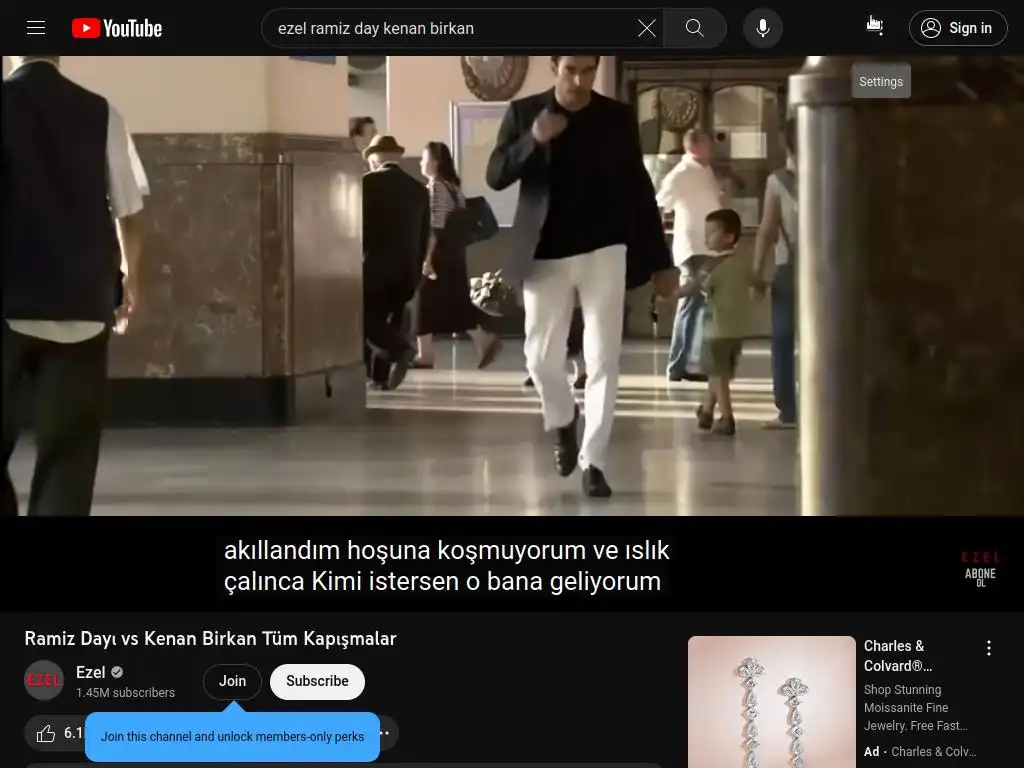The height and width of the screenshot is (768, 1024).
Task: Click the ad description Shop Stunning Moissanite
Action: coord(916,708)
